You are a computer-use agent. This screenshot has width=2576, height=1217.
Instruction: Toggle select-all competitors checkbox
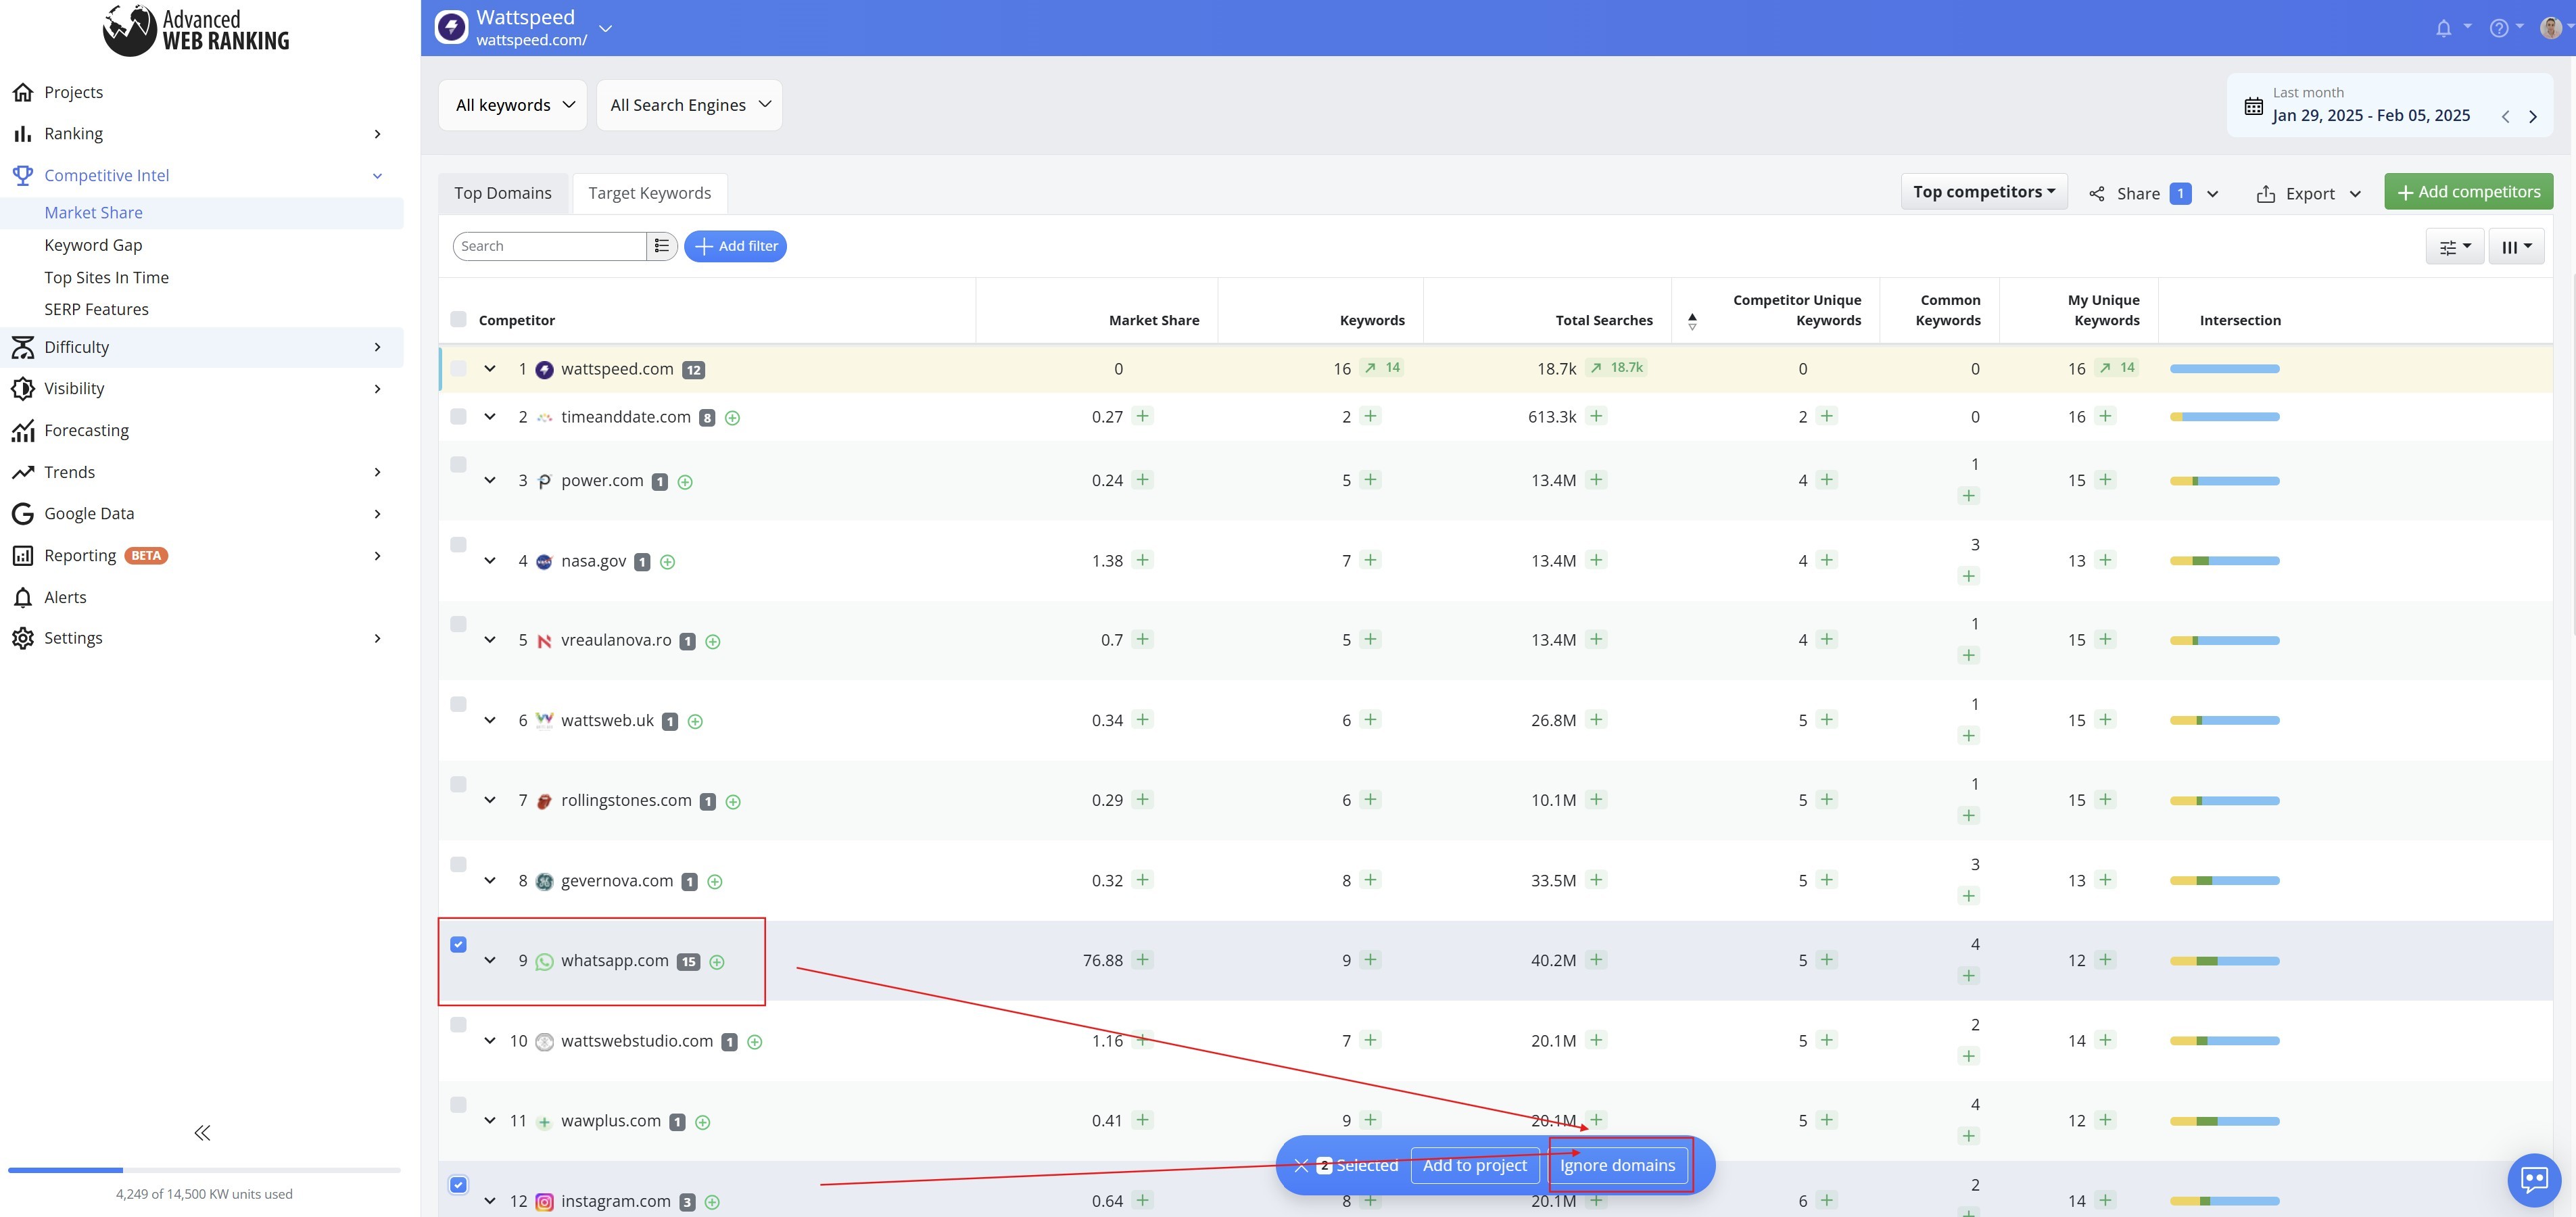click(458, 319)
